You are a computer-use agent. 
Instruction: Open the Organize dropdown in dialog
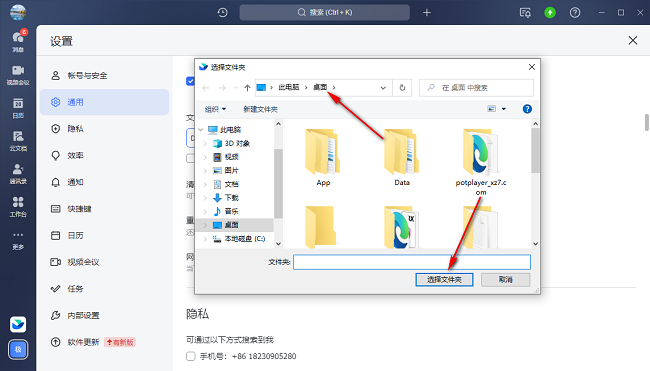pos(215,109)
